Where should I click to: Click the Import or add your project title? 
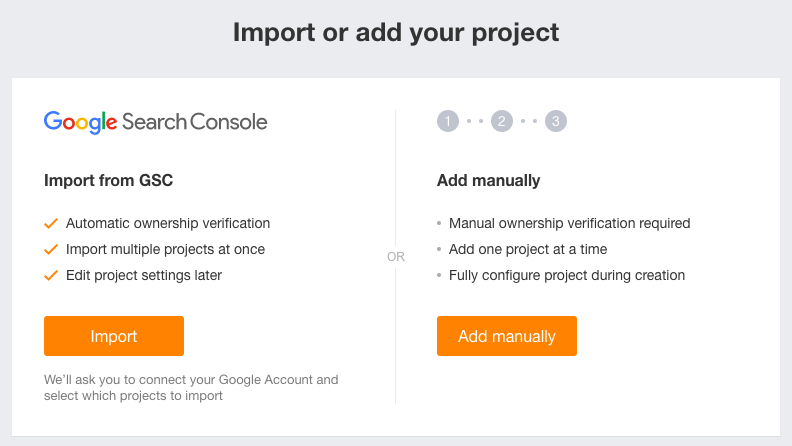[x=396, y=32]
